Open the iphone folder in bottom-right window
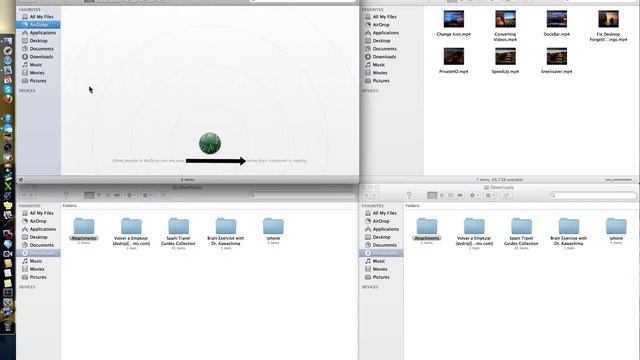Image resolution: width=640 pixels, height=360 pixels. (x=616, y=229)
